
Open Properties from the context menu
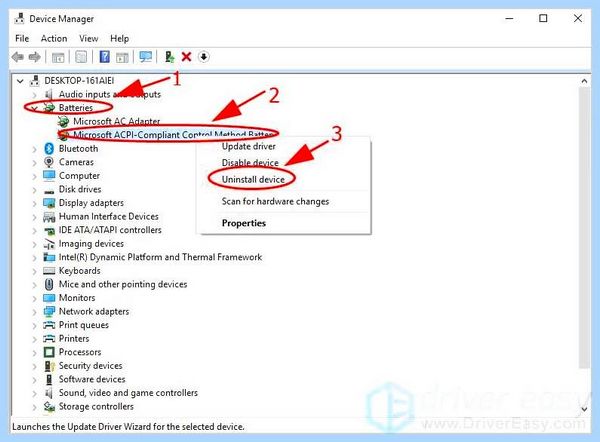point(244,223)
